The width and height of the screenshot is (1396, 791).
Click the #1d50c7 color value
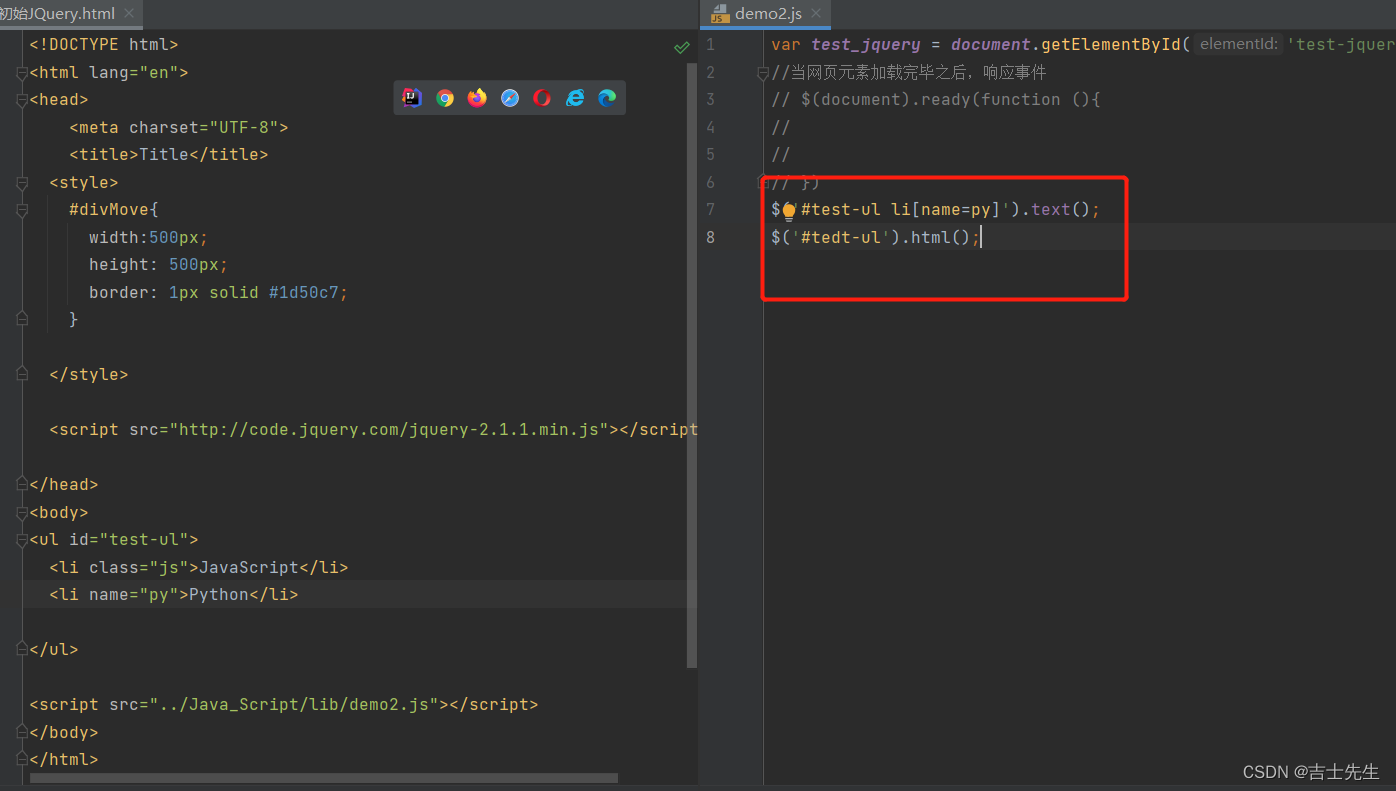click(304, 293)
